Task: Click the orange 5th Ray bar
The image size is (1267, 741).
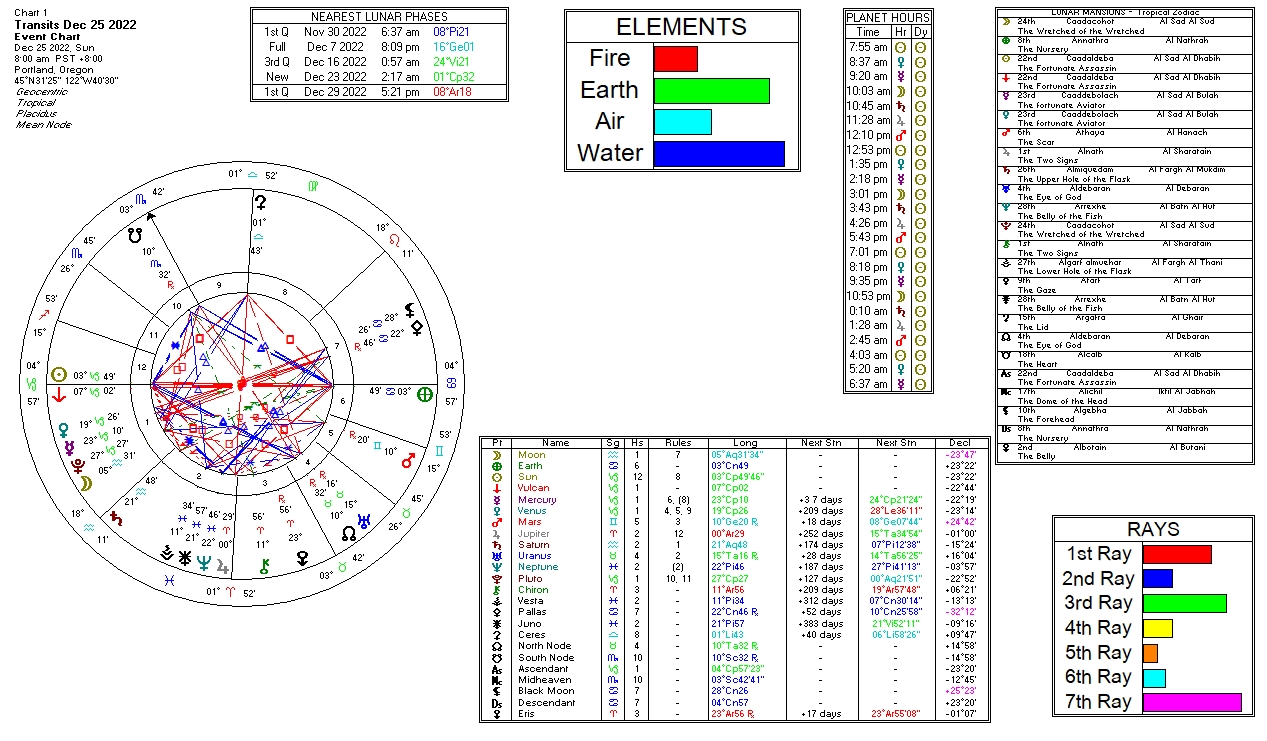Action: tap(1150, 653)
